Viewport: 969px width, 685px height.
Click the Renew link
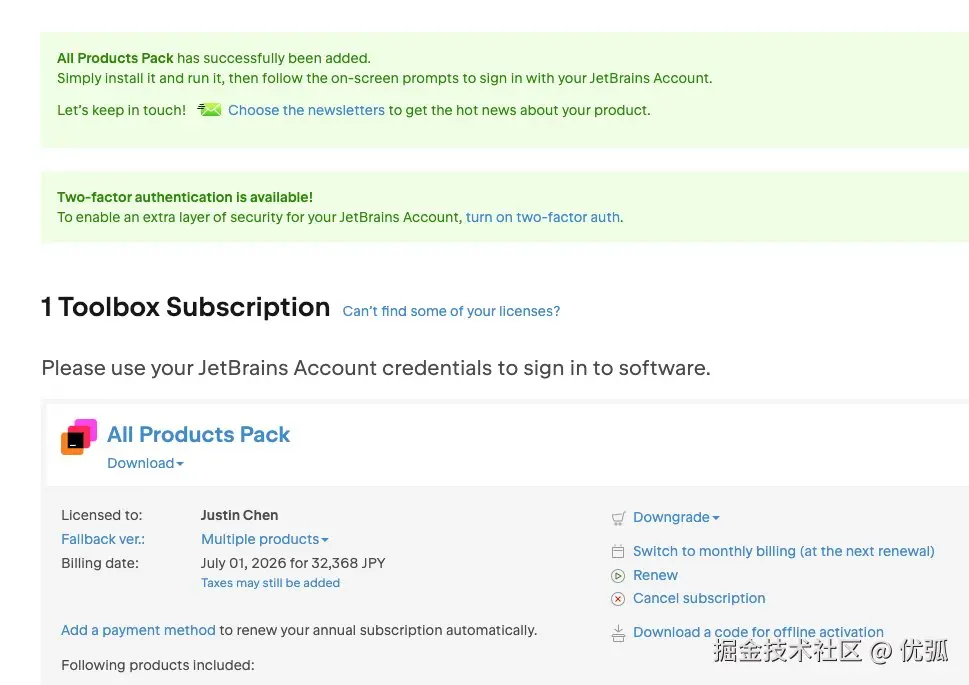click(655, 575)
